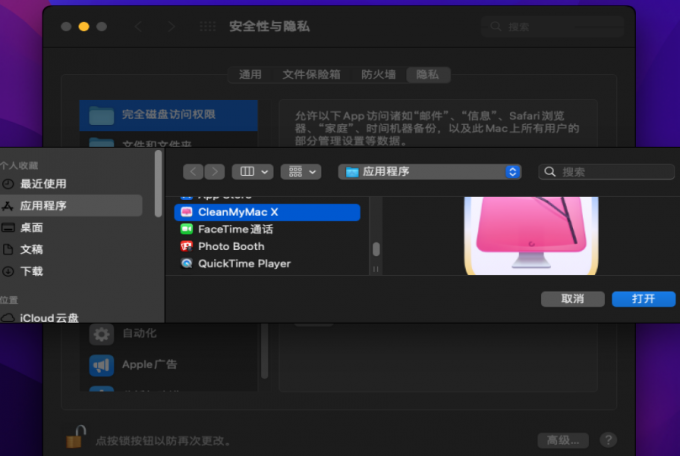
Task: Switch to the 文件保险箱 tab
Action: [311, 75]
